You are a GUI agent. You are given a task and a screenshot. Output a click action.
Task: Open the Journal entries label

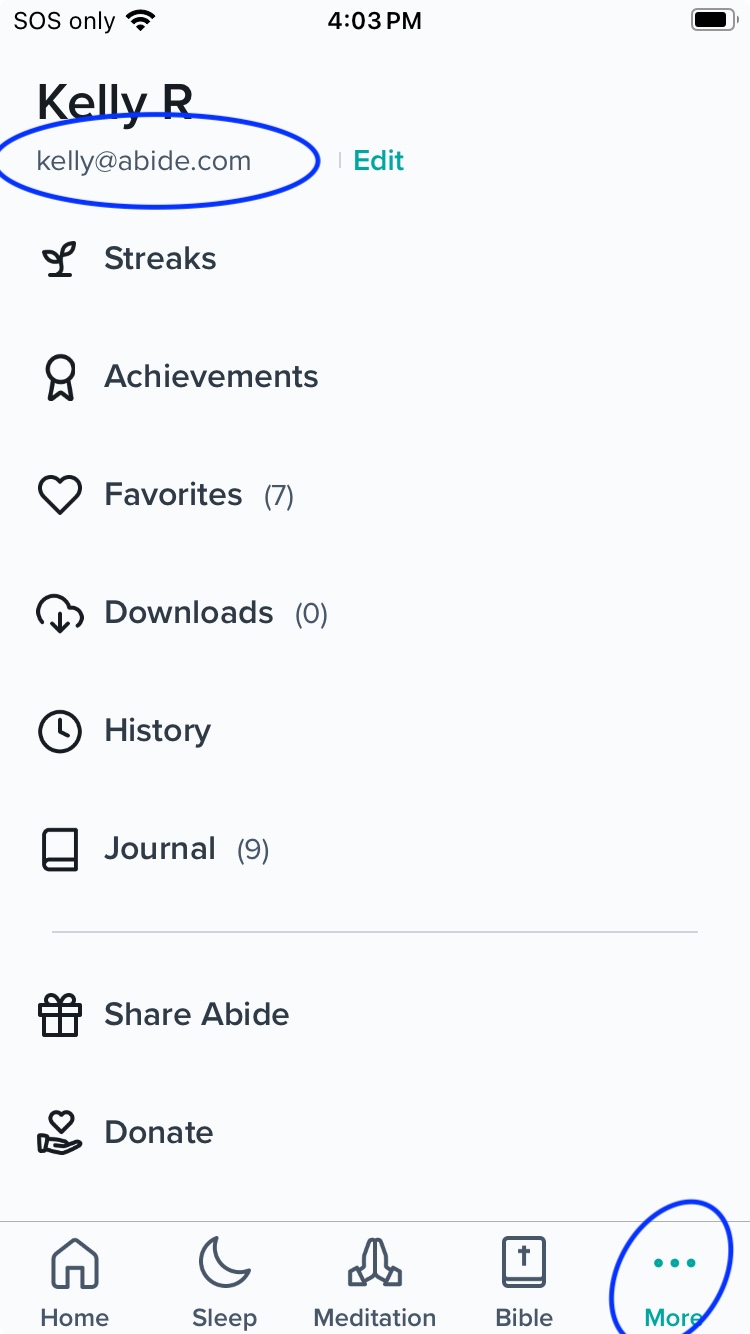(160, 849)
